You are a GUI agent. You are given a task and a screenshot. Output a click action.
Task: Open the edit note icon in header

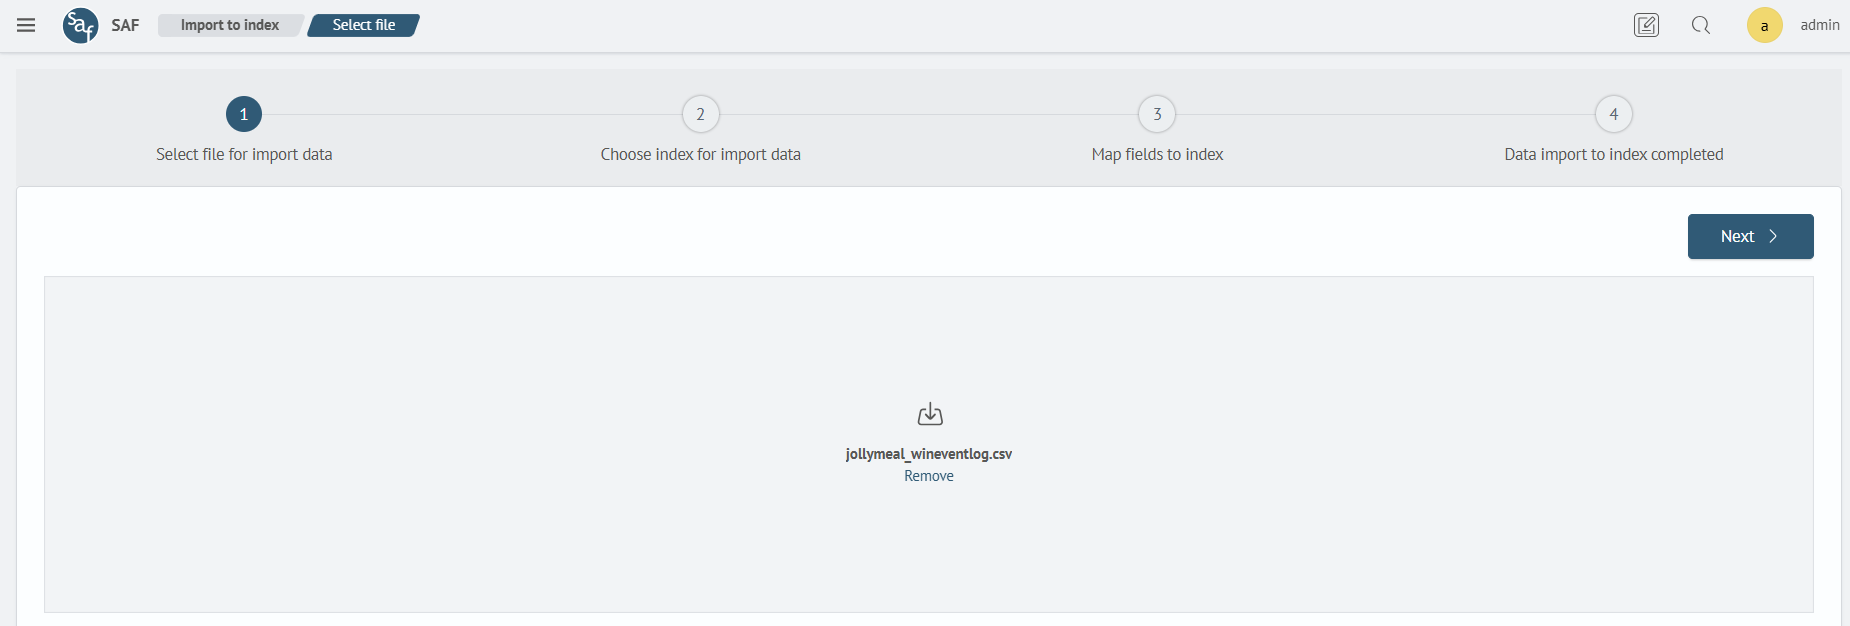(x=1646, y=25)
